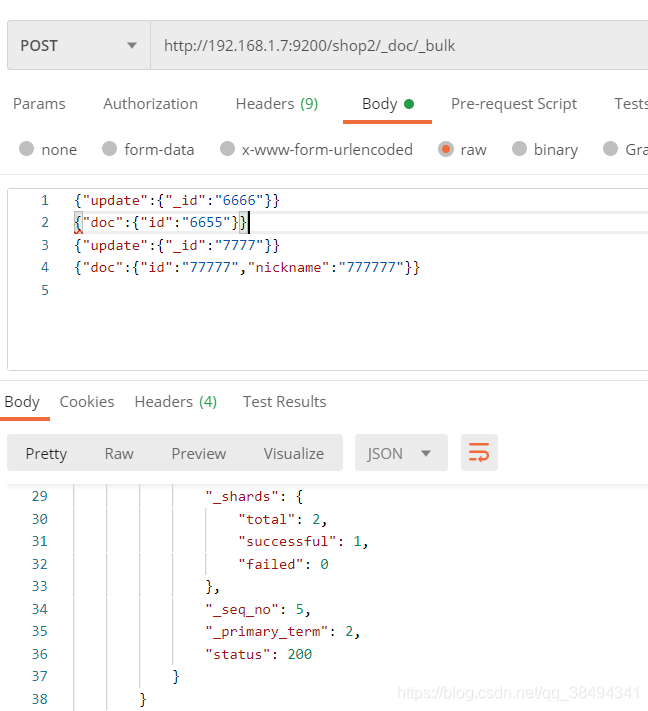This screenshot has height=711, width=648.
Task: Switch to the response Cookies tab
Action: 87,402
